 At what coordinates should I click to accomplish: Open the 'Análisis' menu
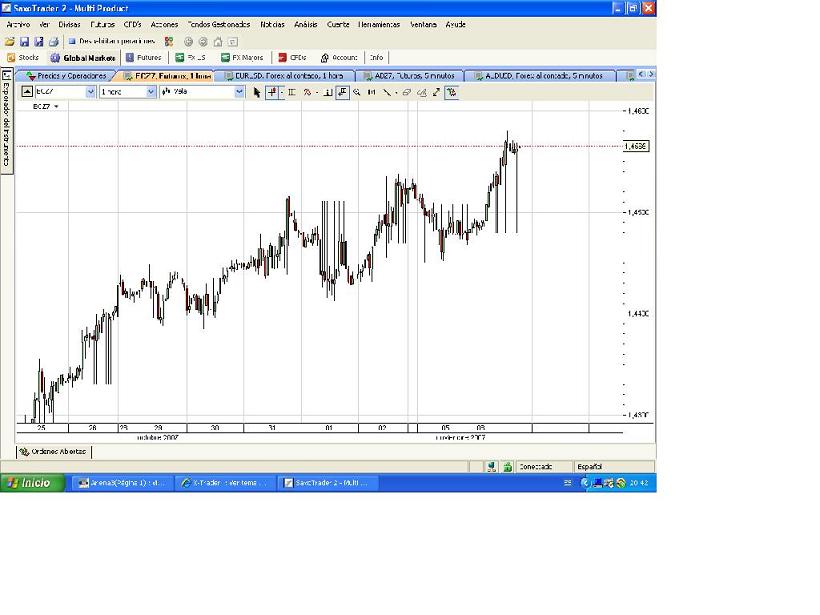[306, 24]
